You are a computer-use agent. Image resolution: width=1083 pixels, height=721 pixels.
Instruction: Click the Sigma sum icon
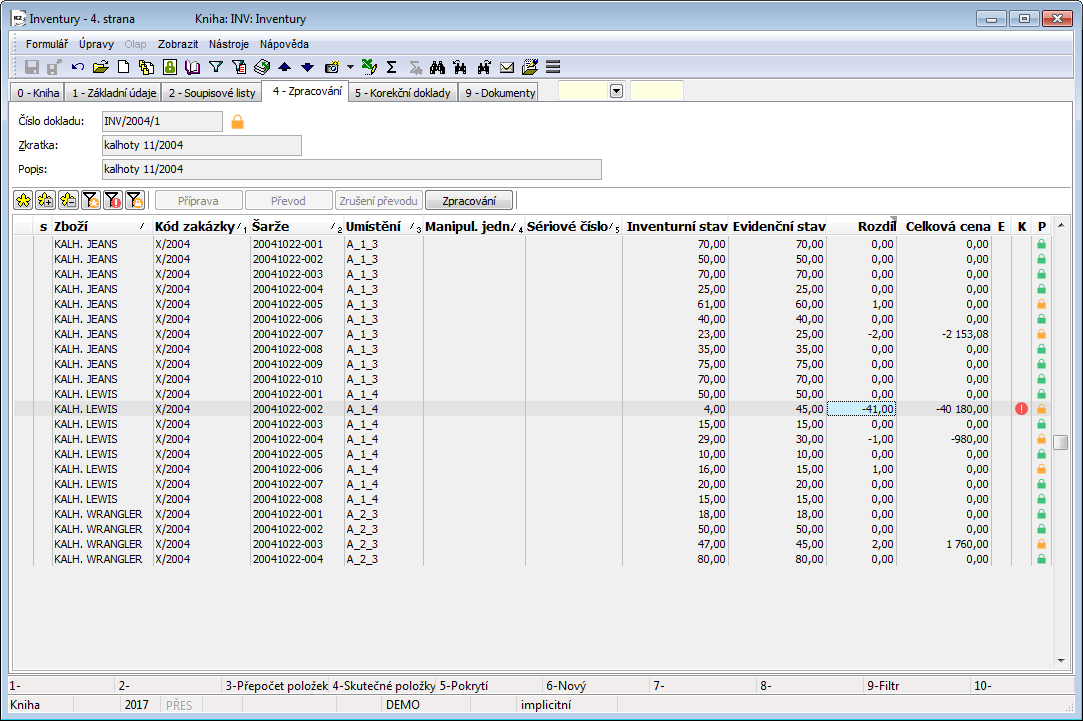[x=392, y=67]
